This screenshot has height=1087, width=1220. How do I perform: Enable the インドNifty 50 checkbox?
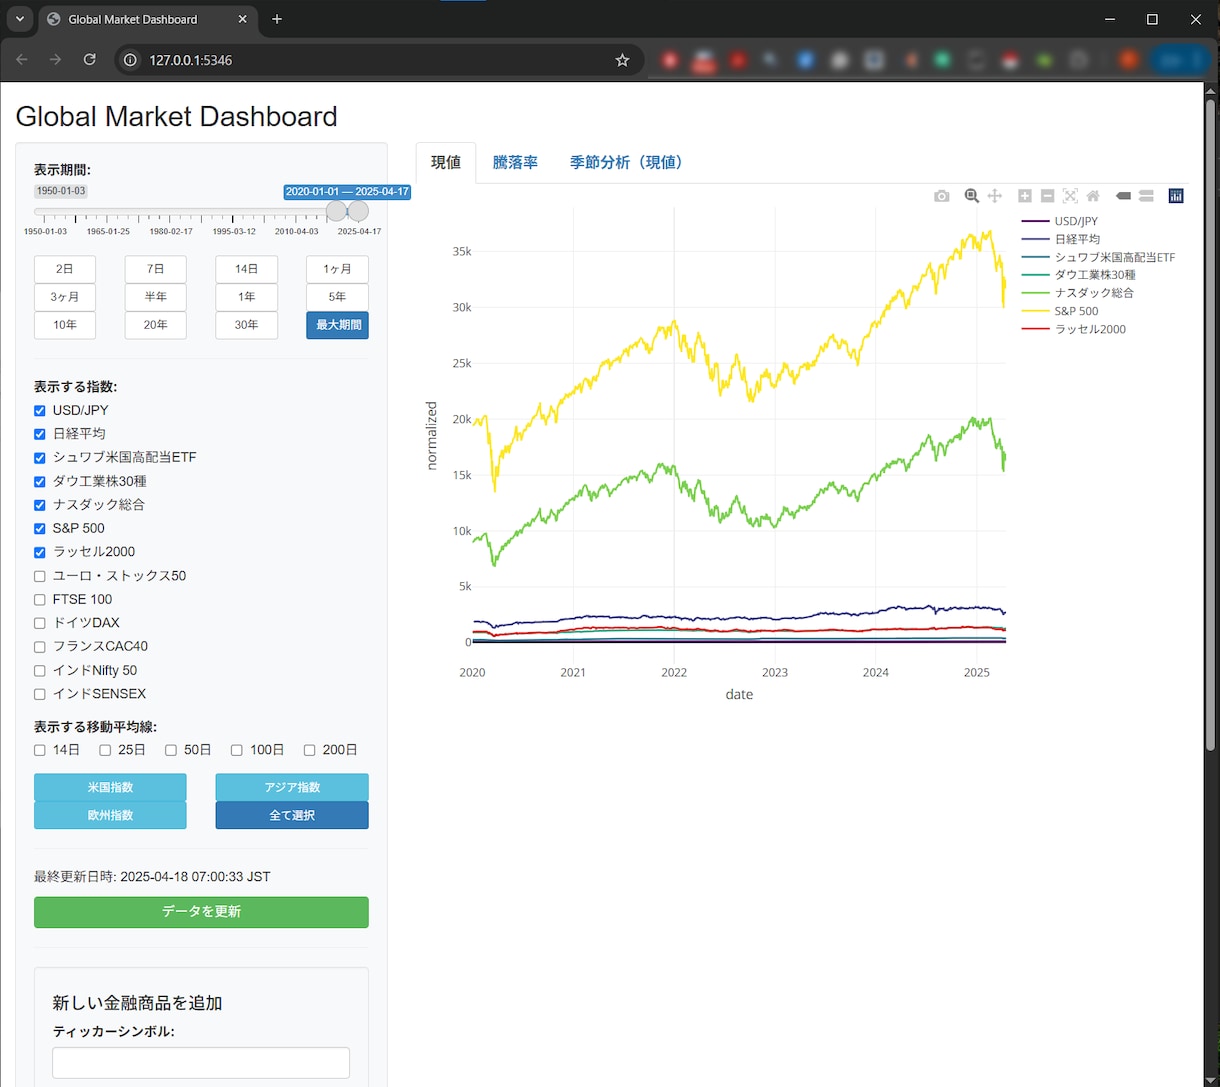pos(40,670)
